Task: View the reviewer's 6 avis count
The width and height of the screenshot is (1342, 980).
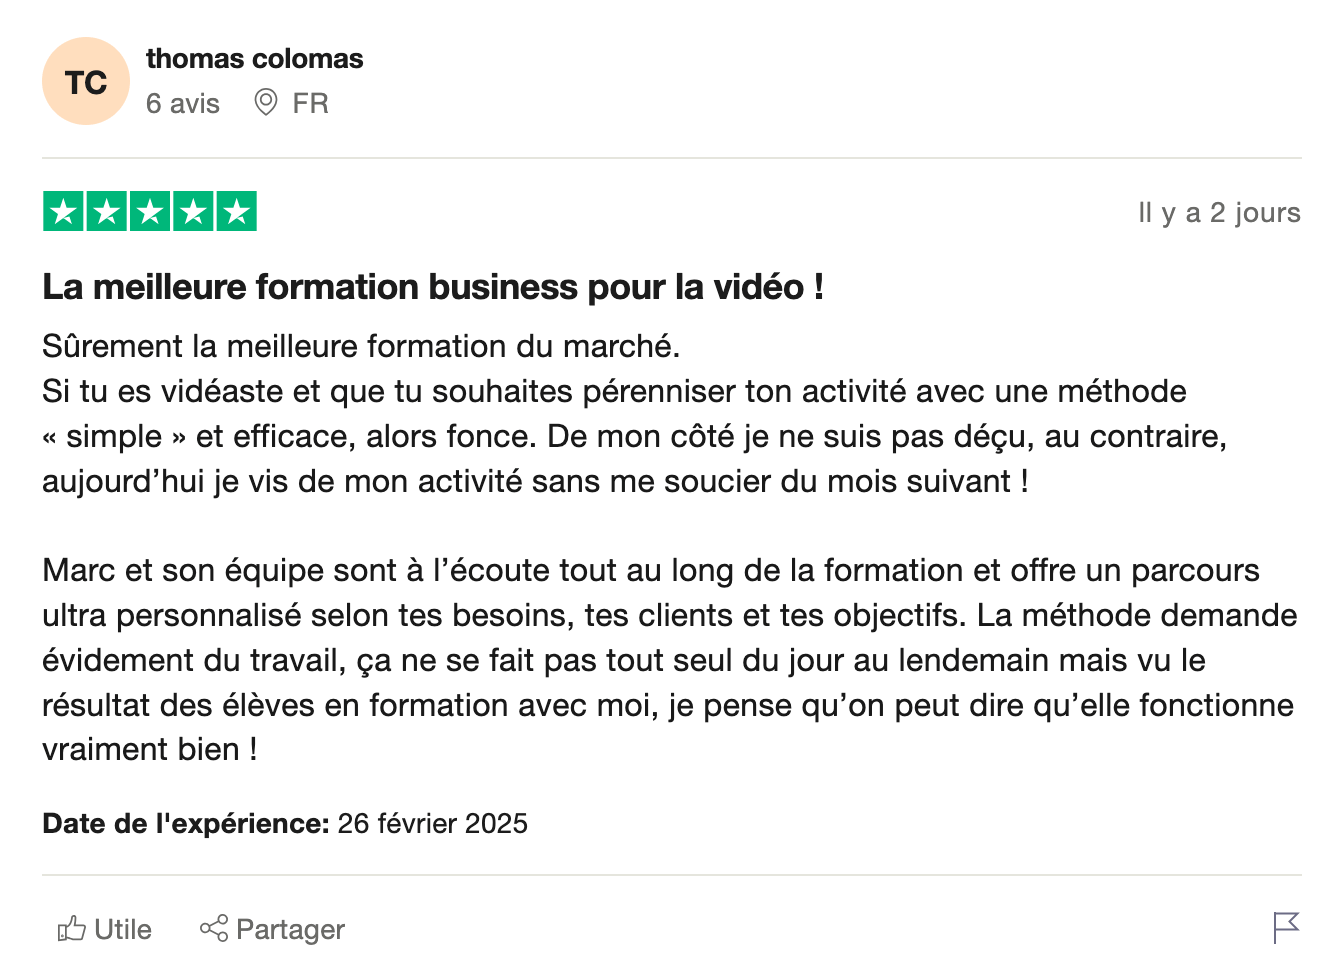Action: click(x=182, y=104)
